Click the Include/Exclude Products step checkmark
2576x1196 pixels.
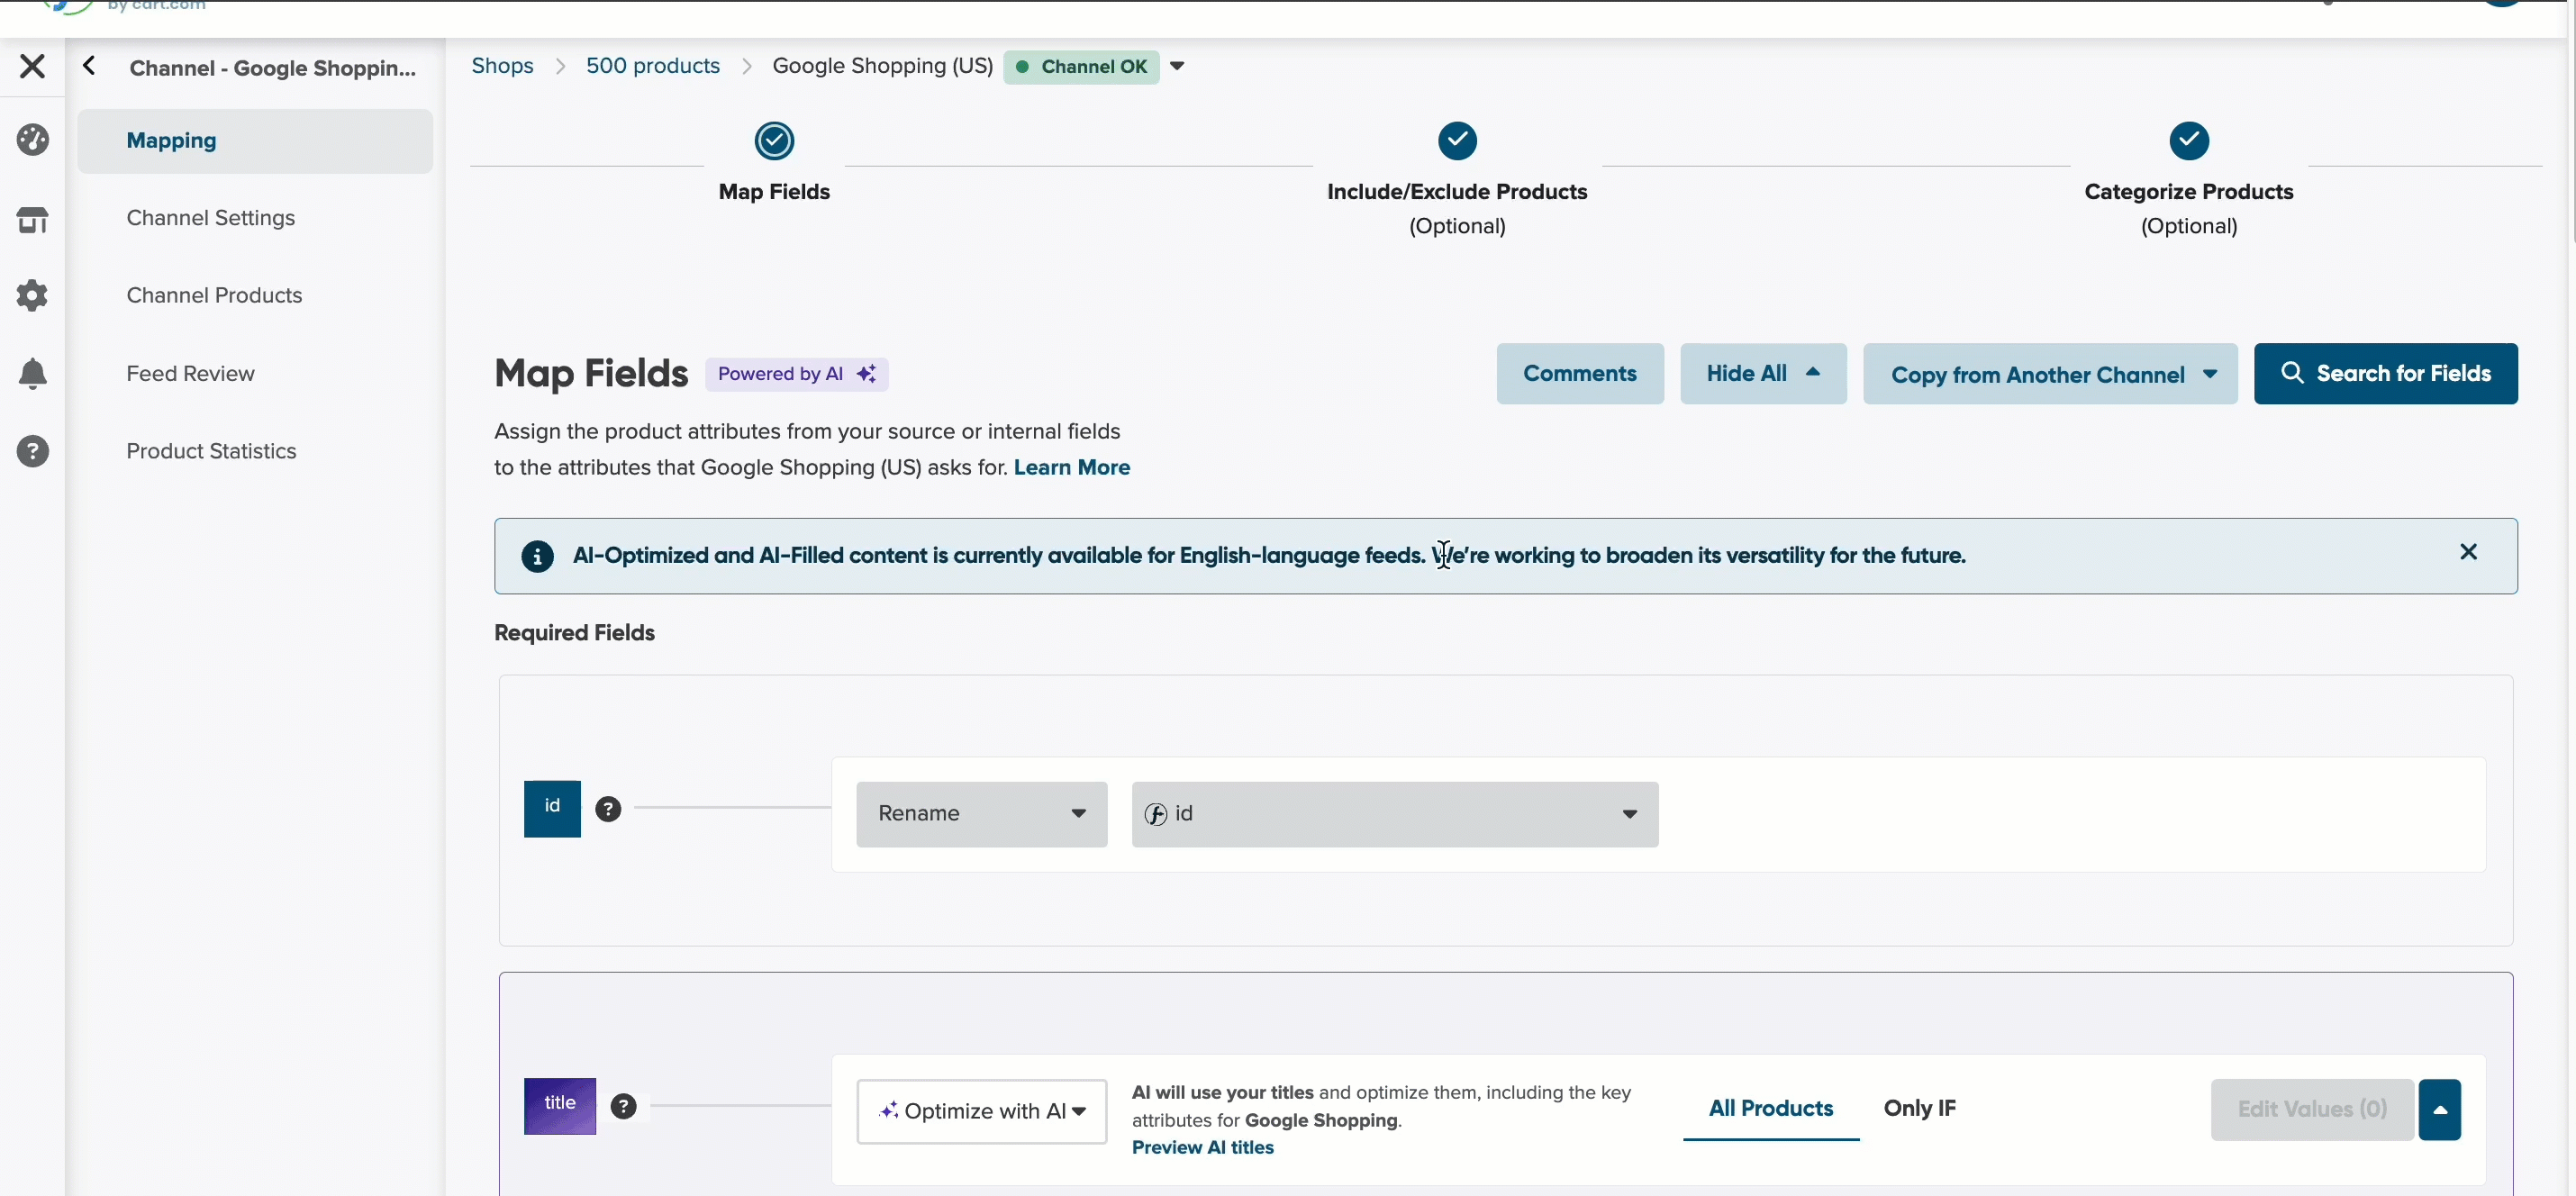pos(1457,141)
